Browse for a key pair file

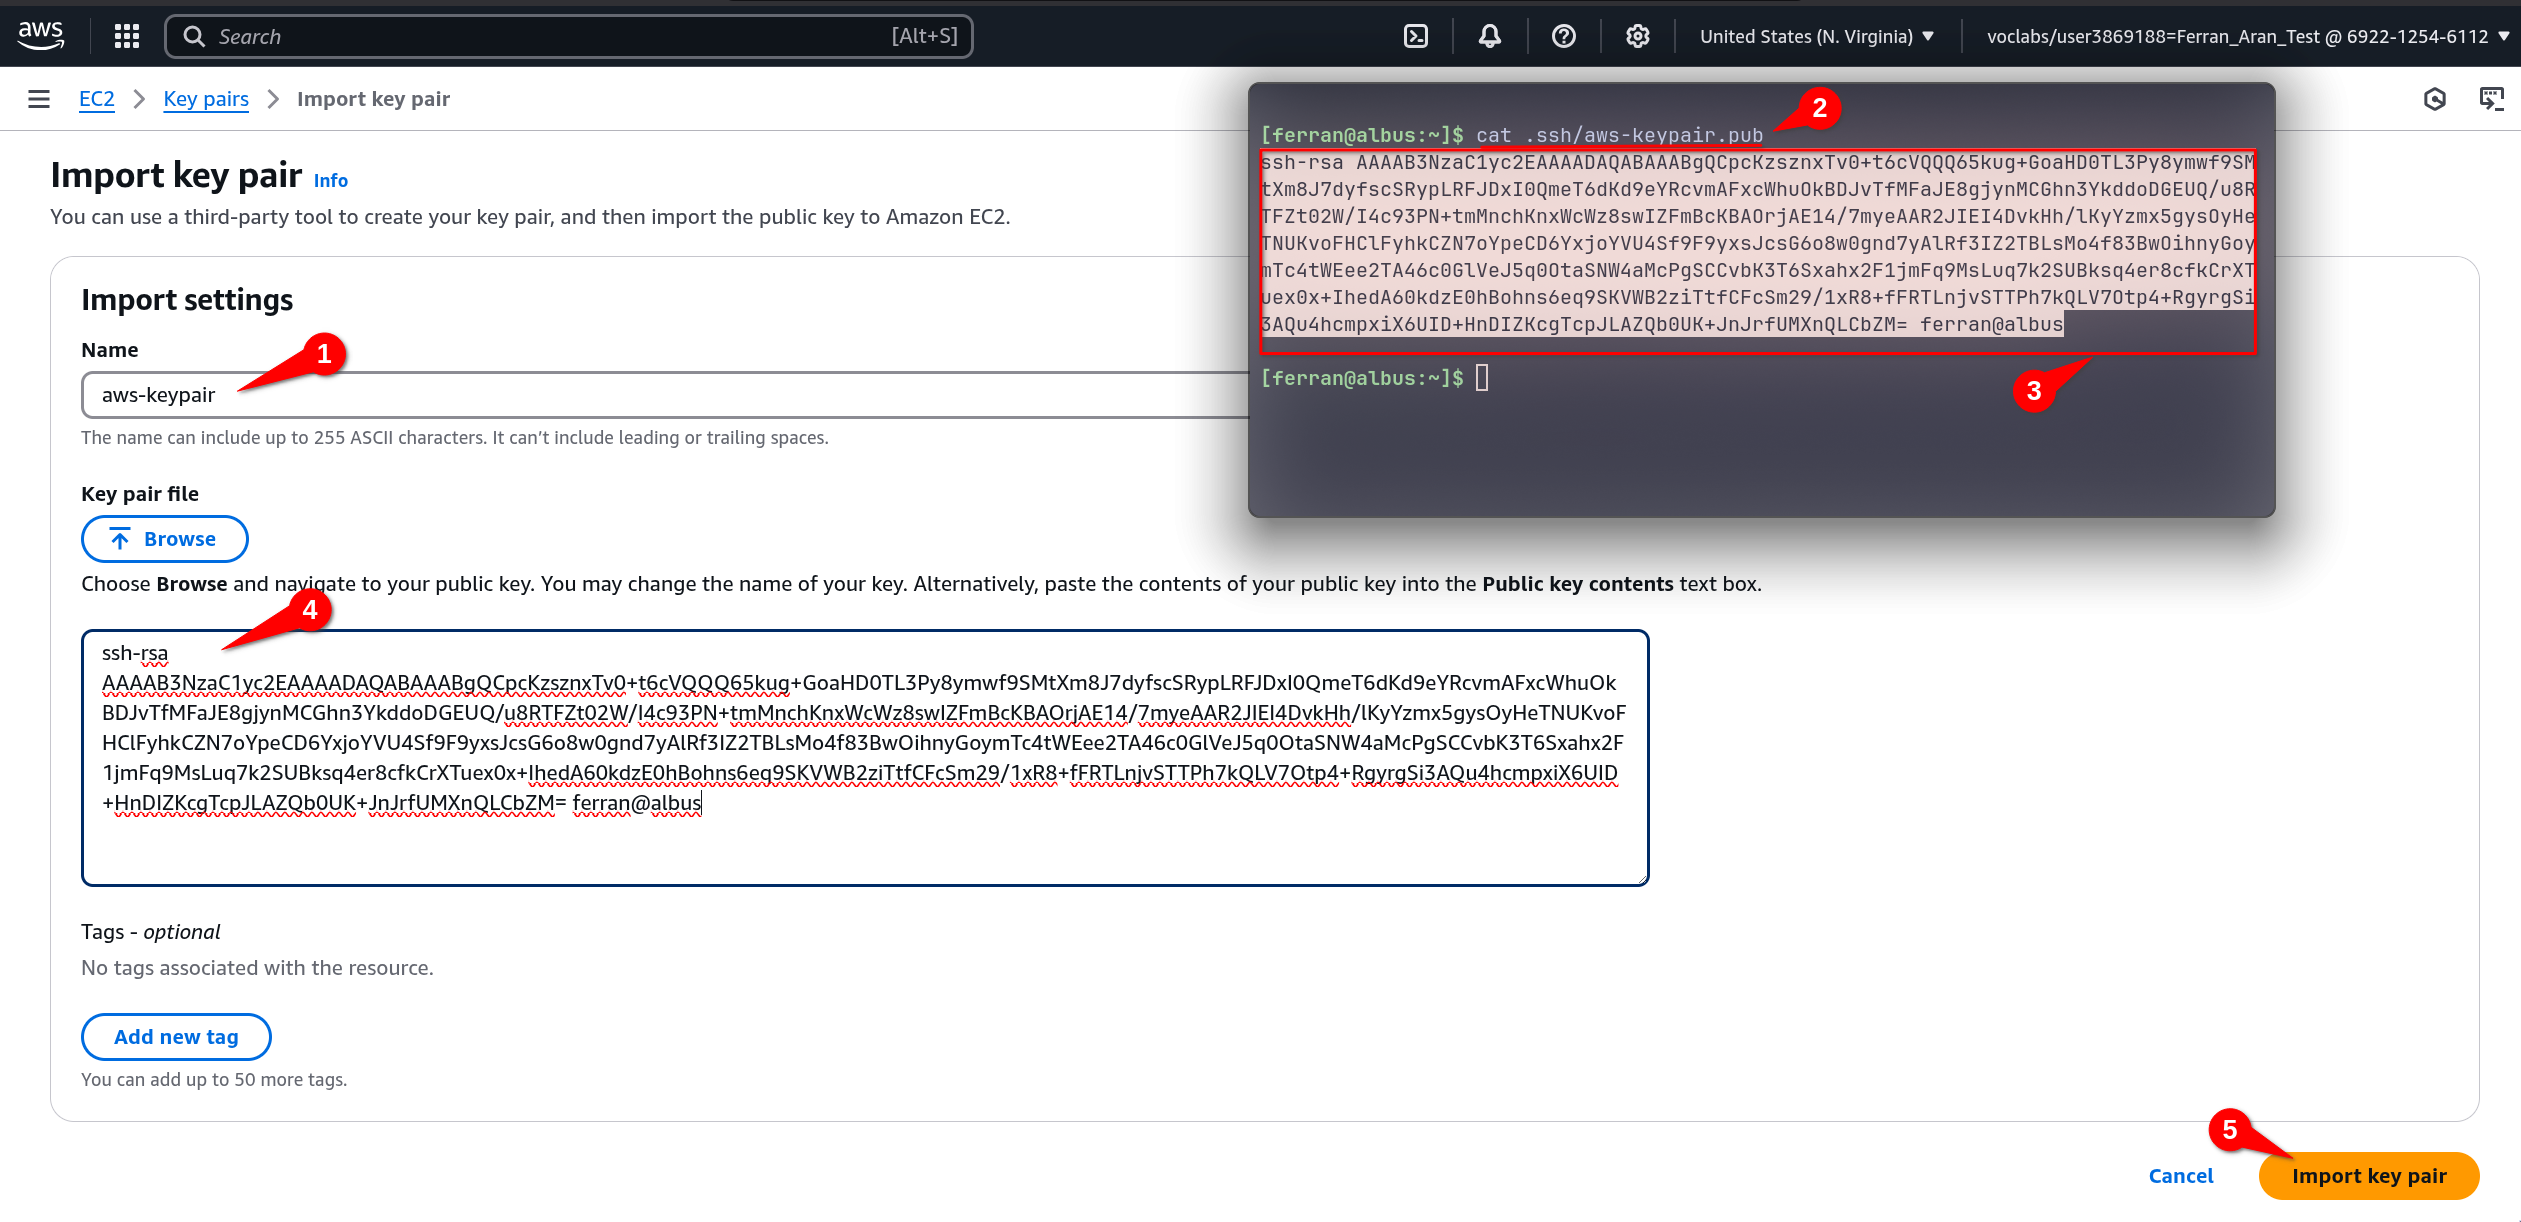click(x=164, y=539)
